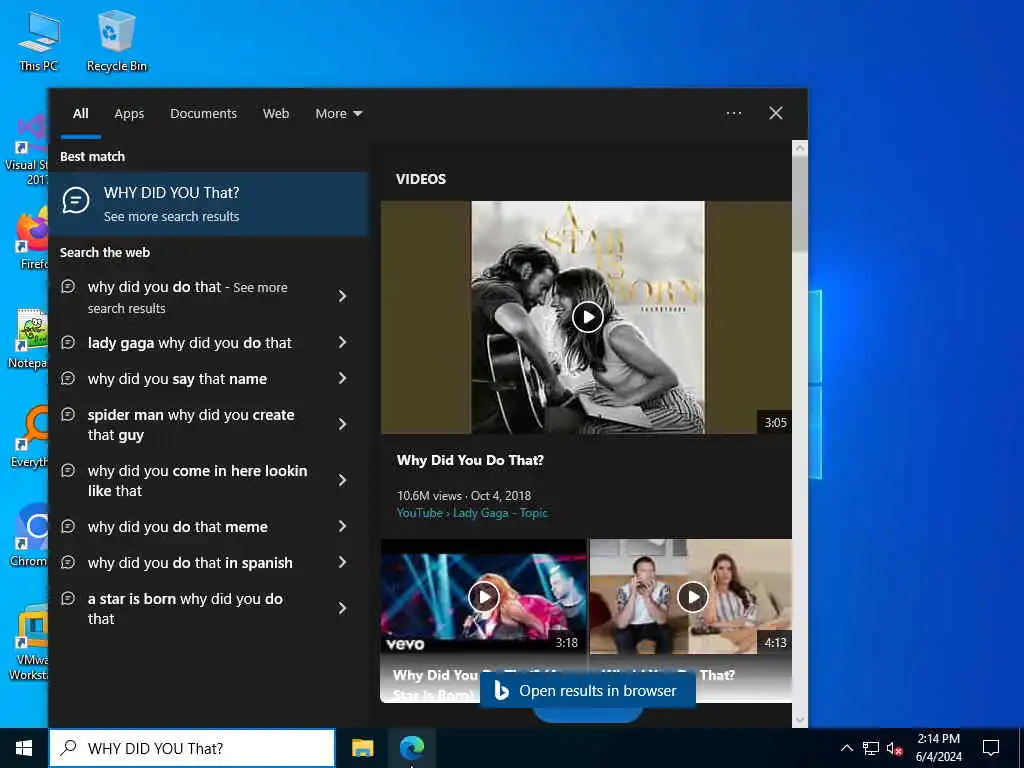
Task: Click search icon next to 'spider man' suggestion
Action: click(68, 413)
